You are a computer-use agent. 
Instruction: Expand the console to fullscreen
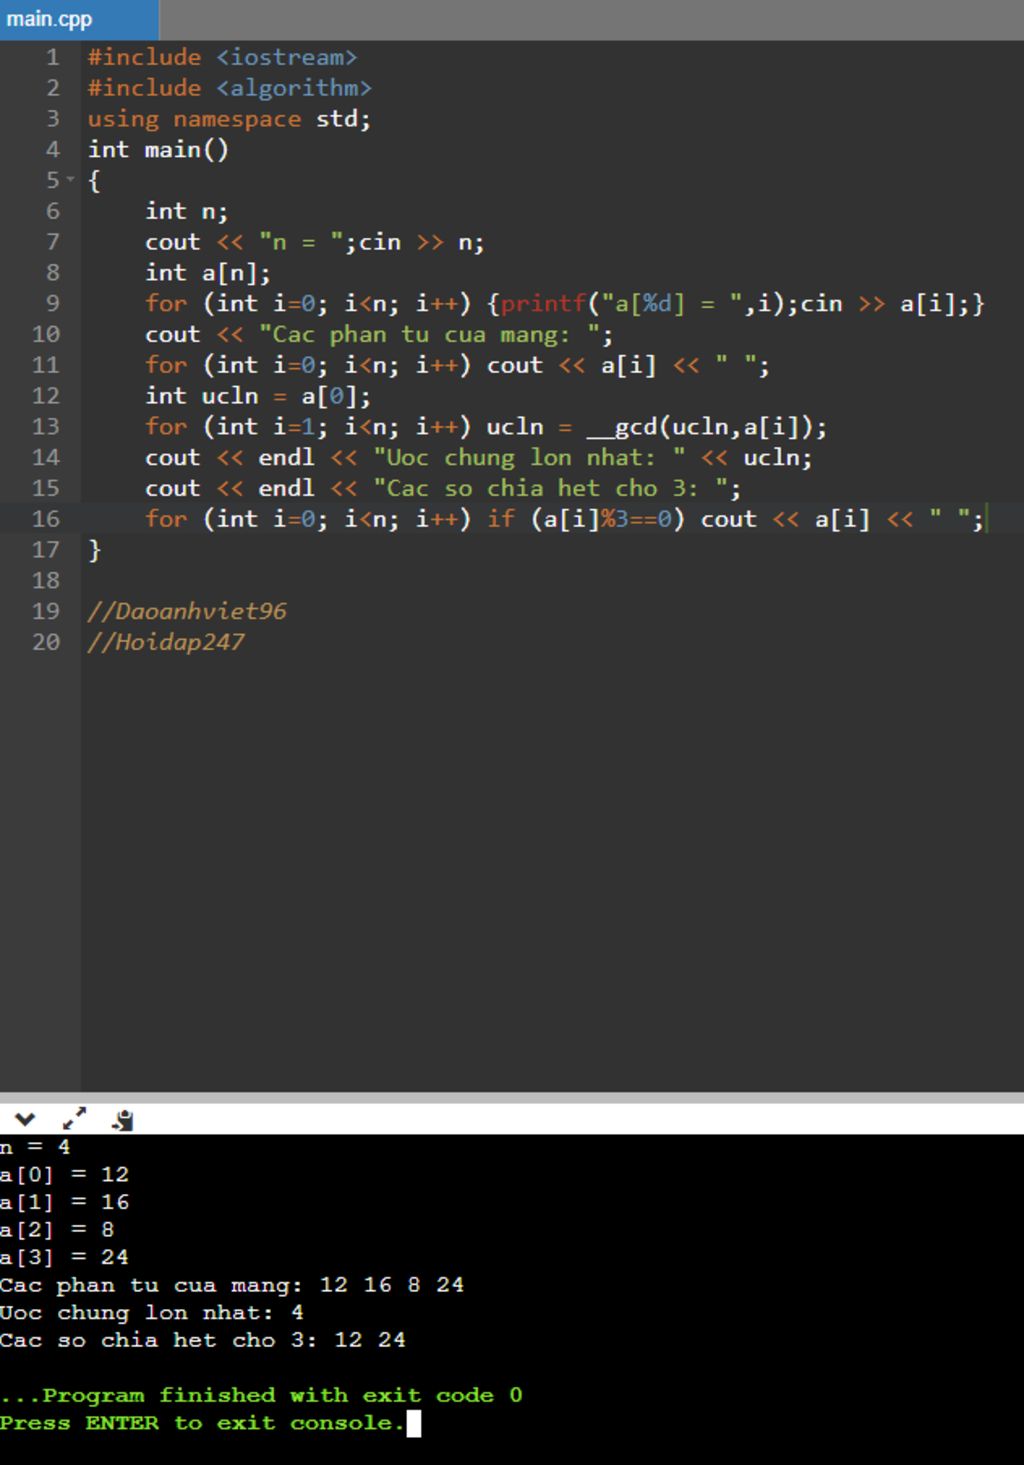click(x=75, y=1119)
